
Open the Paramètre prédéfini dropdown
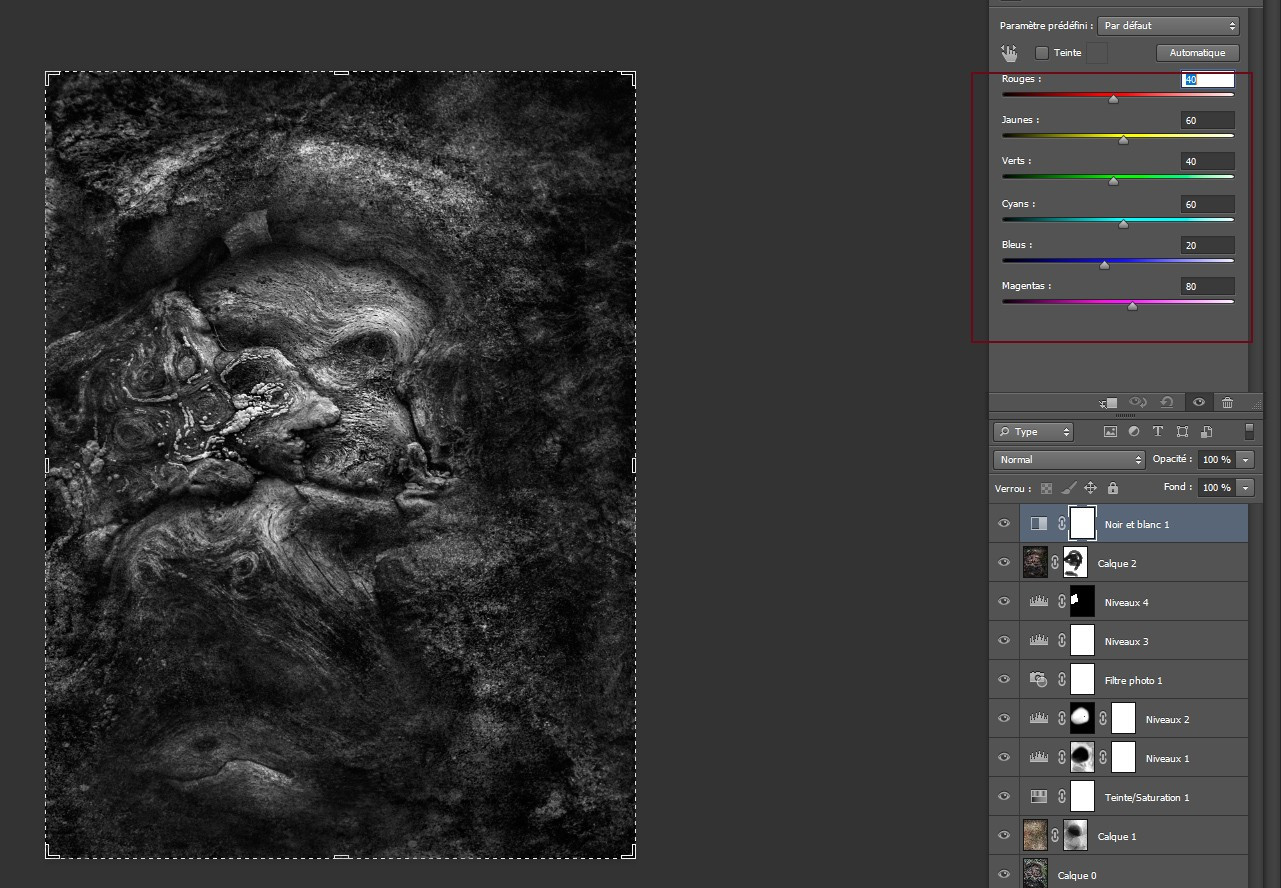pyautogui.click(x=1167, y=26)
